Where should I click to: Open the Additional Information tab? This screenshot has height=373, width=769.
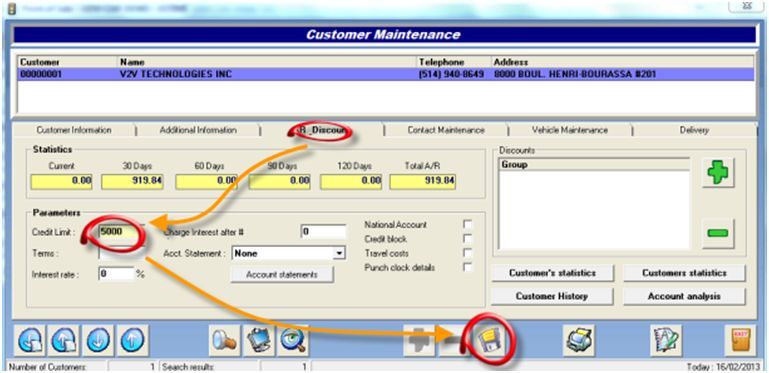pos(198,130)
